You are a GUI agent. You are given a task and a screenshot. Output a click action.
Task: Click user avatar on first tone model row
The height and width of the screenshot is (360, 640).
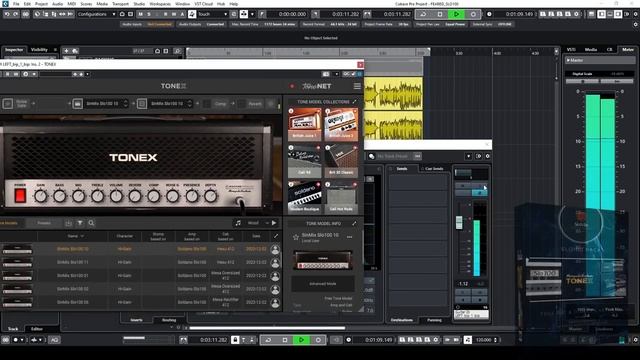coord(276,249)
